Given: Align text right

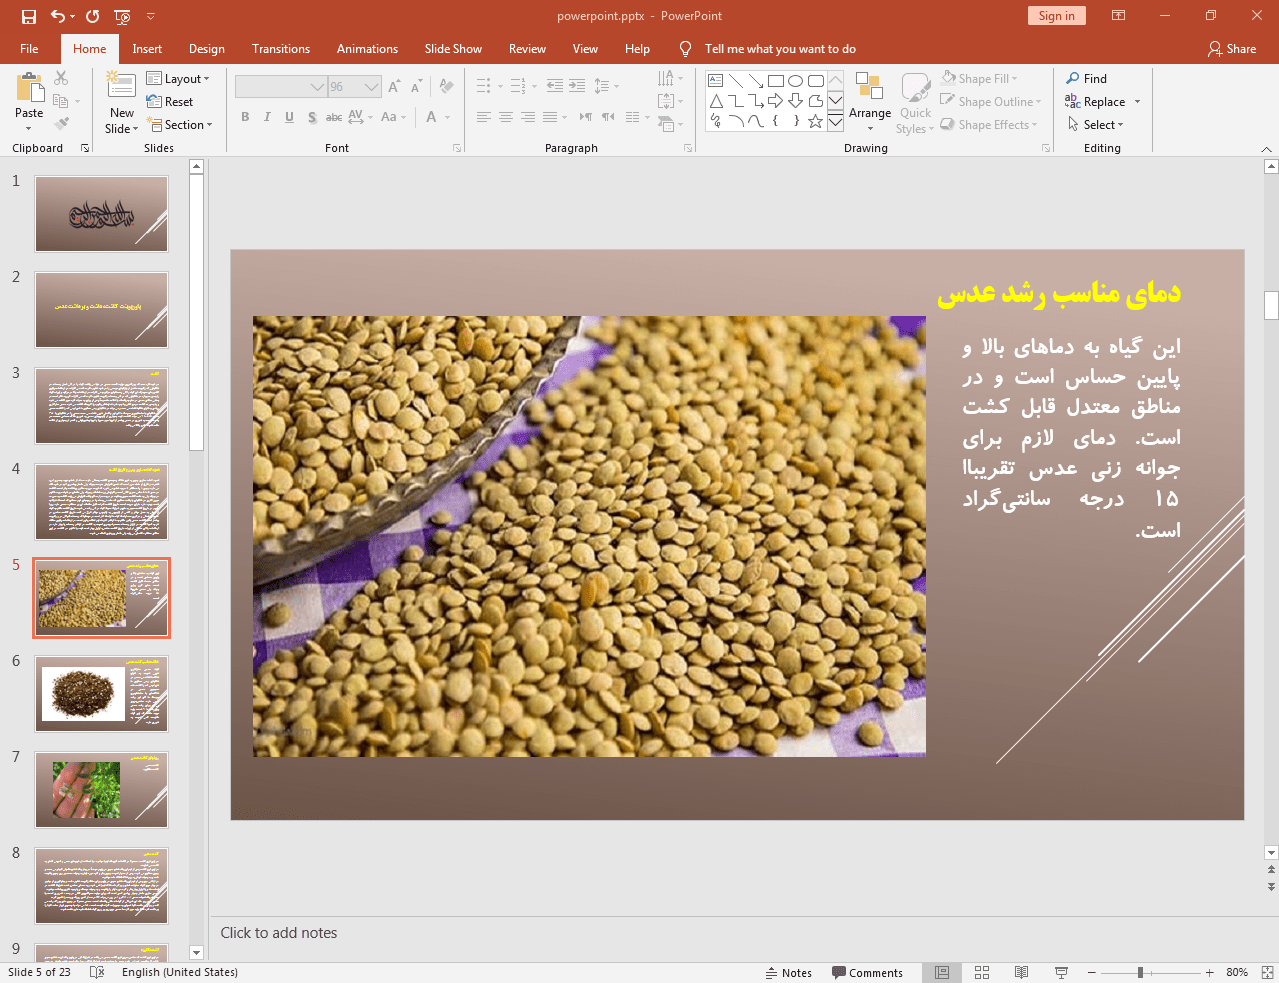Looking at the screenshot, I should (528, 117).
